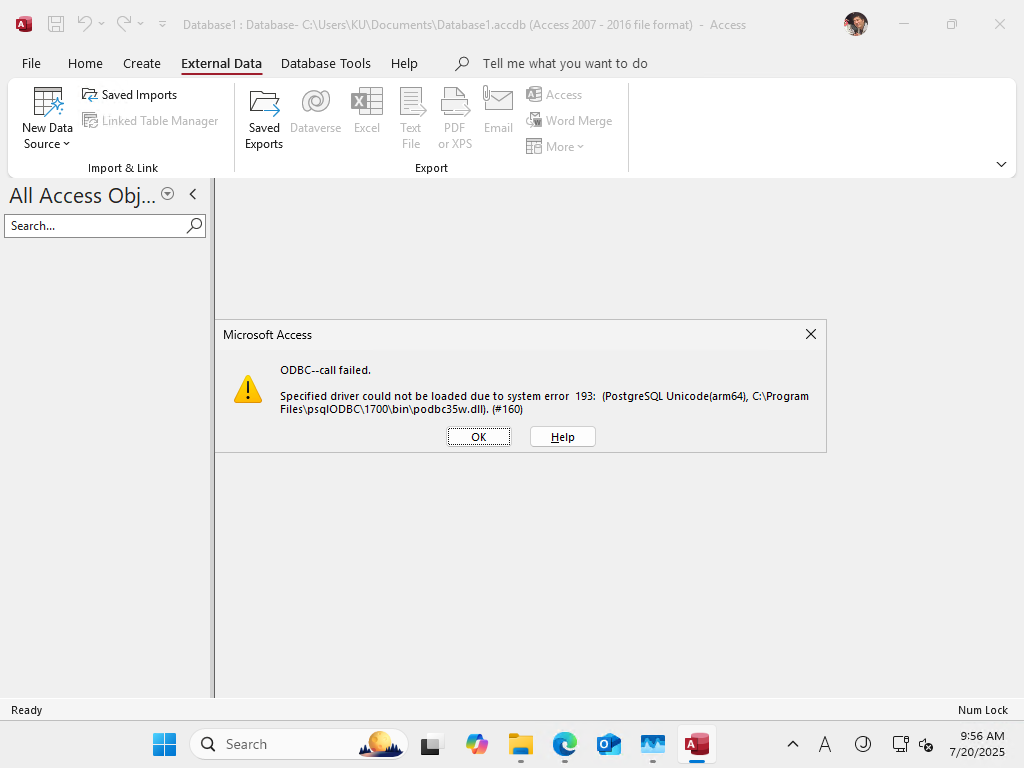Open the clock and date flyout
This screenshot has width=1024, height=768.
pyautogui.click(x=977, y=744)
